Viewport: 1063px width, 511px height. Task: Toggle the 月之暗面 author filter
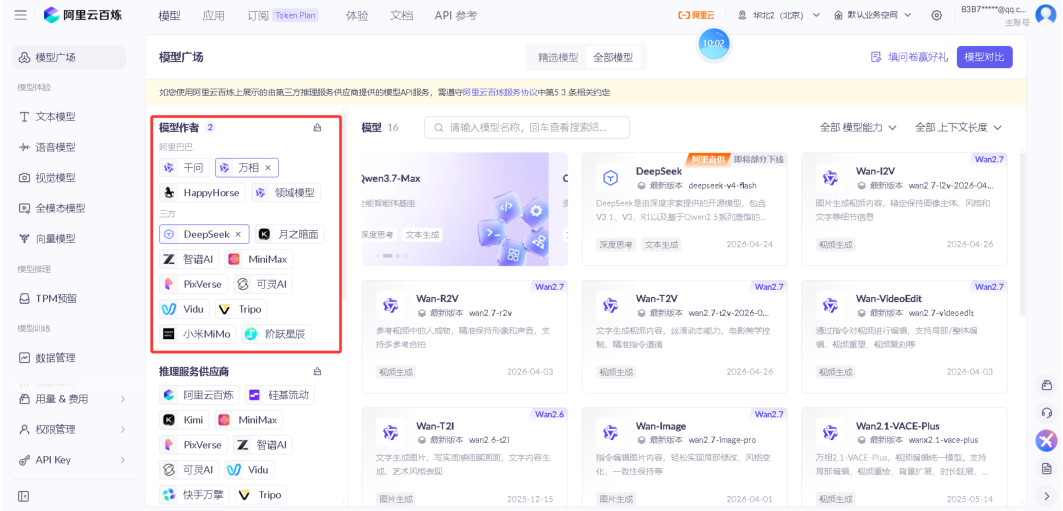click(x=290, y=234)
